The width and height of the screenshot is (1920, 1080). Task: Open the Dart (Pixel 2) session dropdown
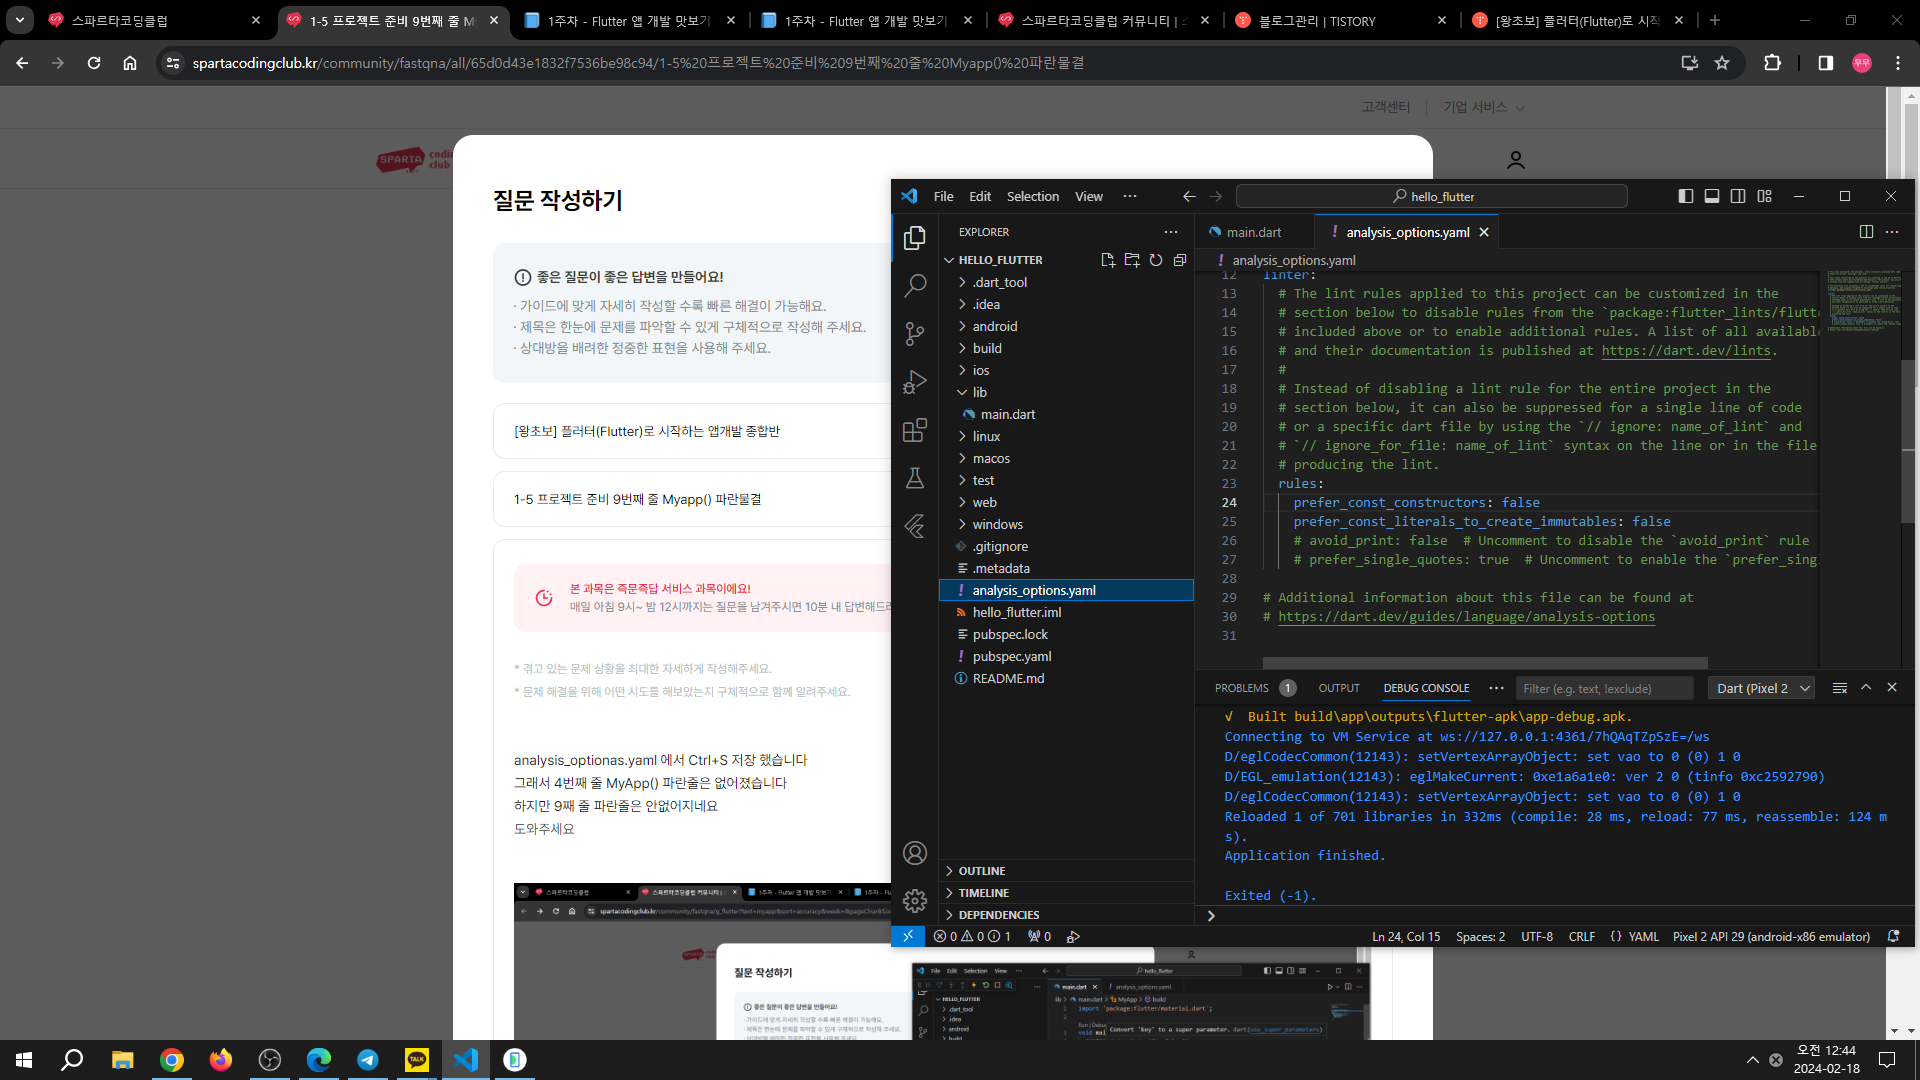click(x=1763, y=689)
